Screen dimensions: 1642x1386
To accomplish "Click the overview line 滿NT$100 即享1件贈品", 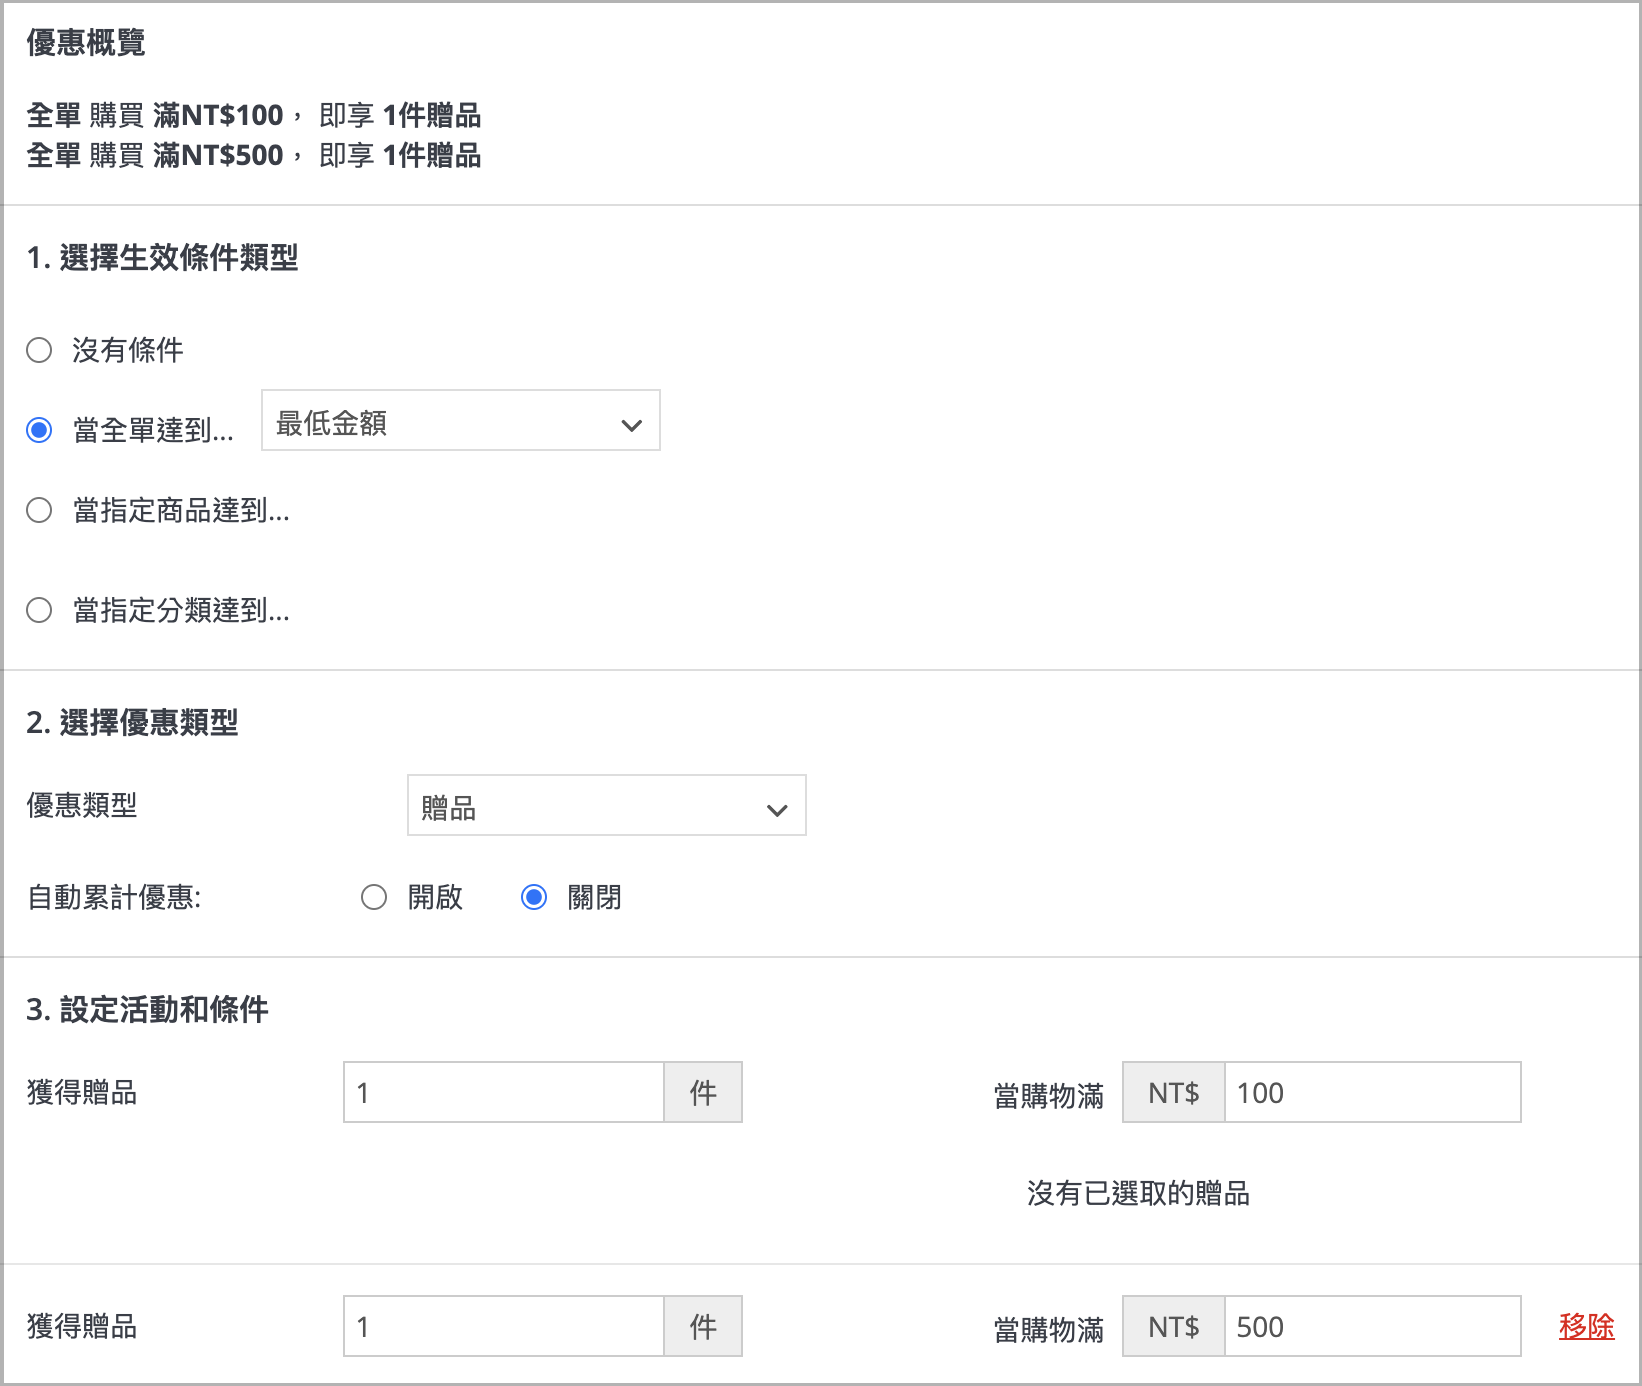I will pos(254,115).
